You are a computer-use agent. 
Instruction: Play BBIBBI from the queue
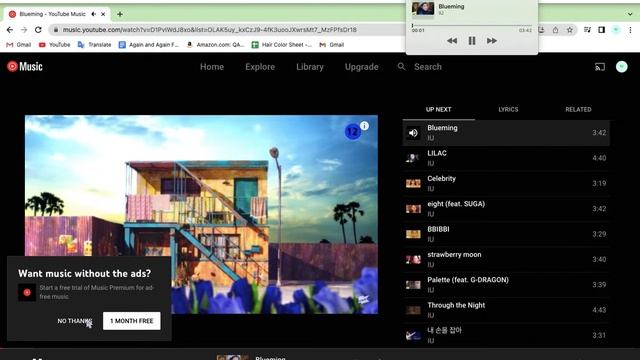(506, 234)
